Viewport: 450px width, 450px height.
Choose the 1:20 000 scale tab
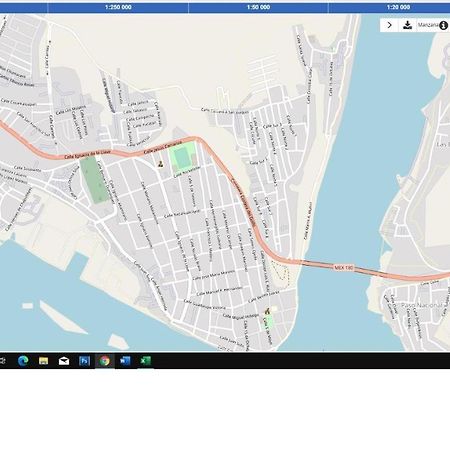pyautogui.click(x=398, y=7)
